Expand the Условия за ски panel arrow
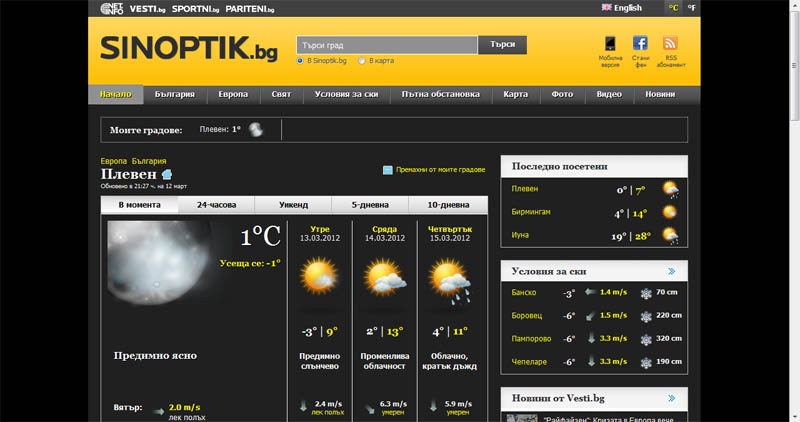The width and height of the screenshot is (800, 422). pos(671,271)
